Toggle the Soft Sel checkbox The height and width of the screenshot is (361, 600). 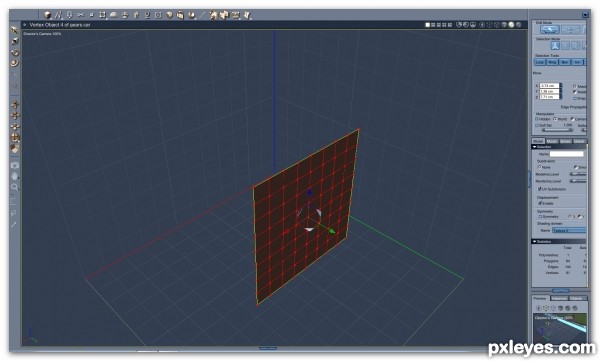coord(537,125)
